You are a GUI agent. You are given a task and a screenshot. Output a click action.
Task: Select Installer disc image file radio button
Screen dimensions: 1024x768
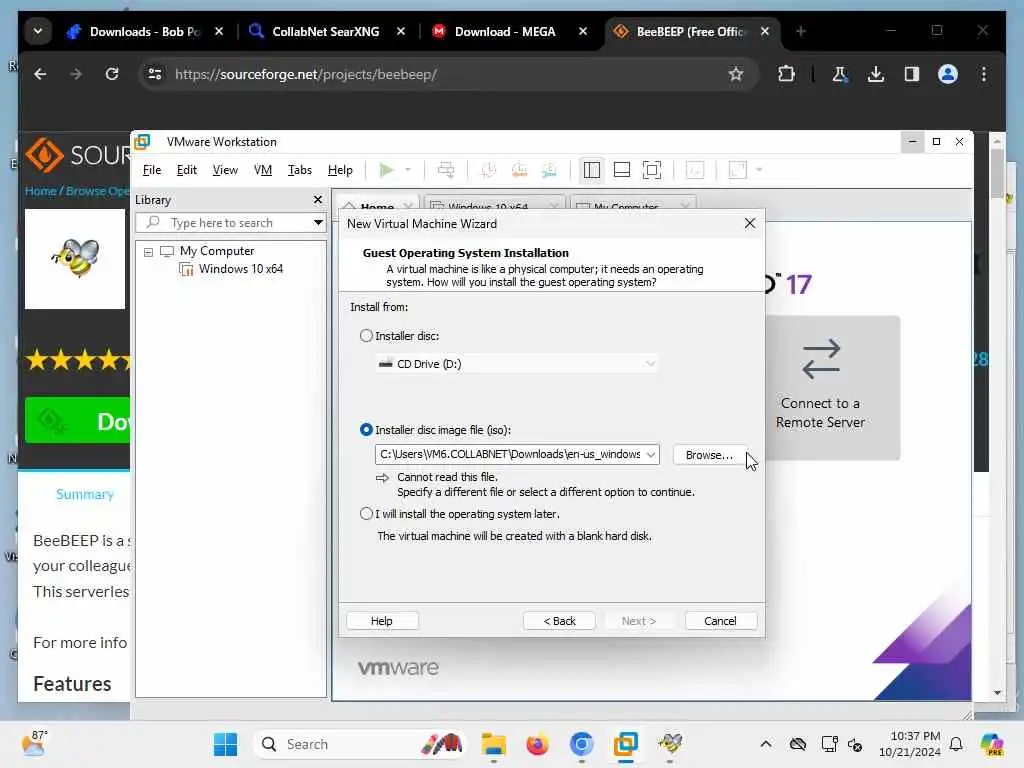click(366, 430)
